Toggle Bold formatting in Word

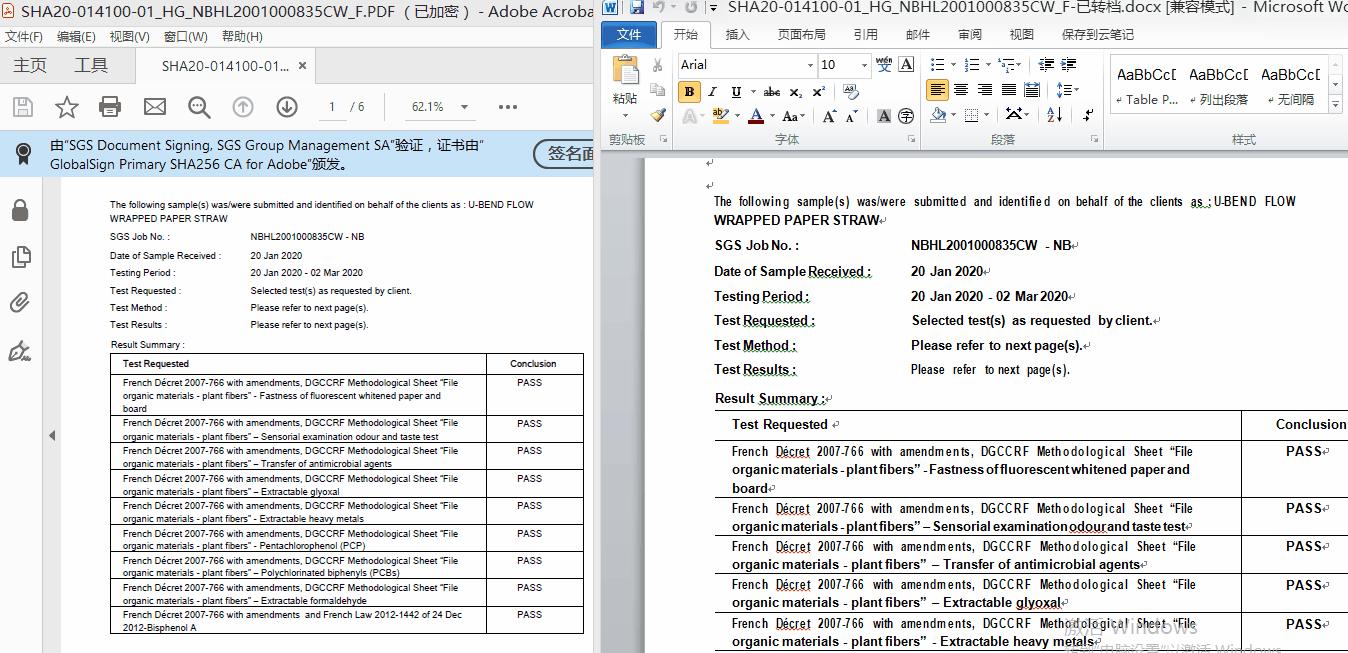[689, 91]
